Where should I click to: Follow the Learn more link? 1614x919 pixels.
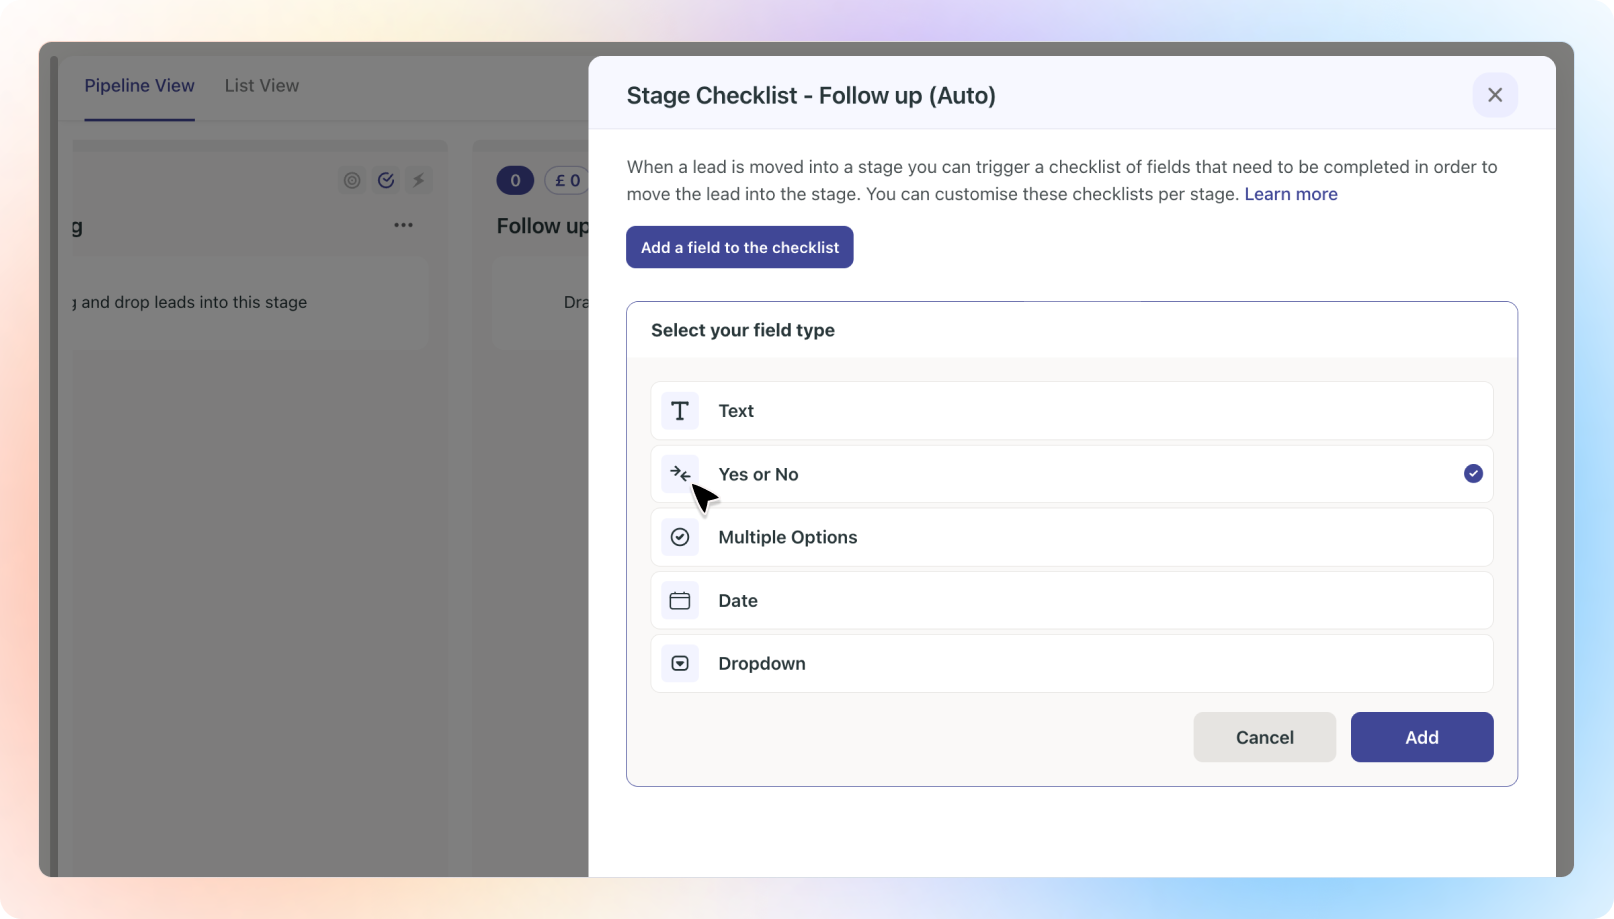click(1290, 194)
